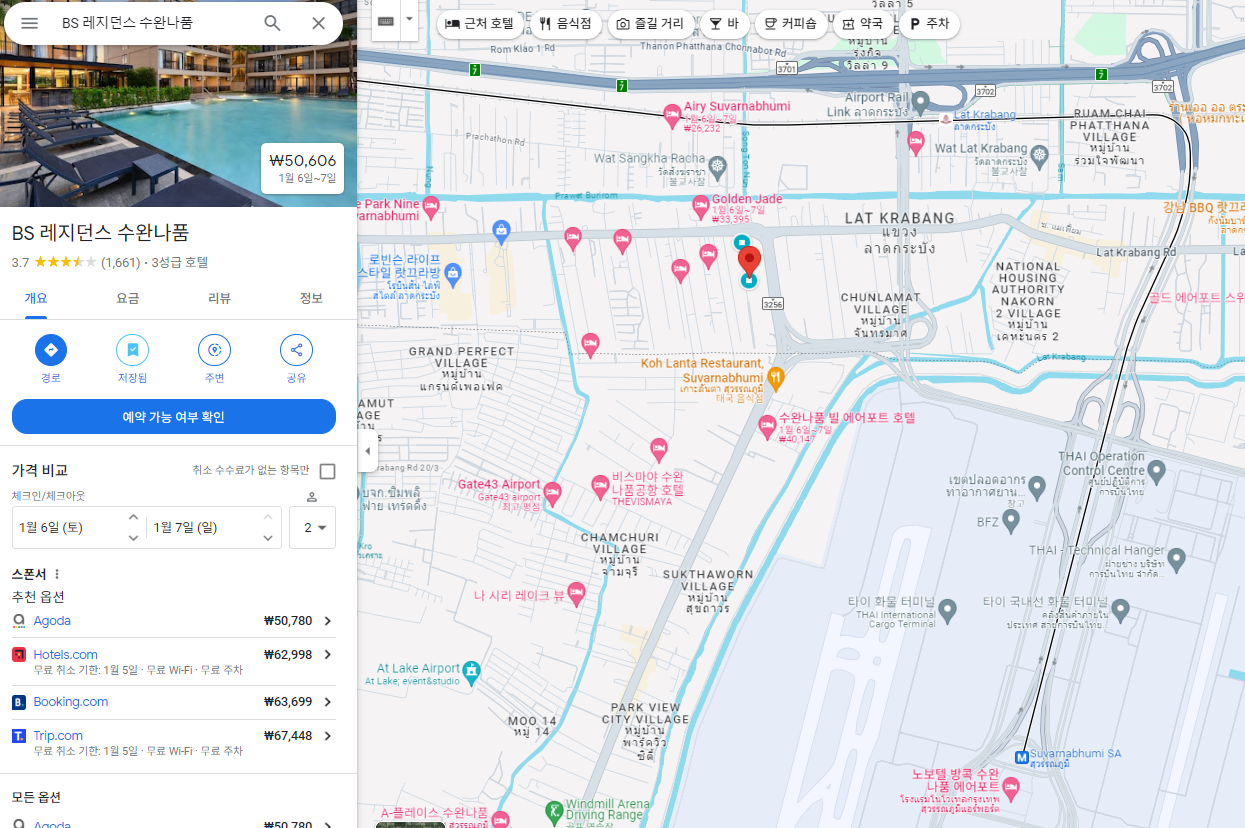Screen dimensions: 1245x828
Task: Switch to the 리뷰 tab
Action: (x=220, y=298)
